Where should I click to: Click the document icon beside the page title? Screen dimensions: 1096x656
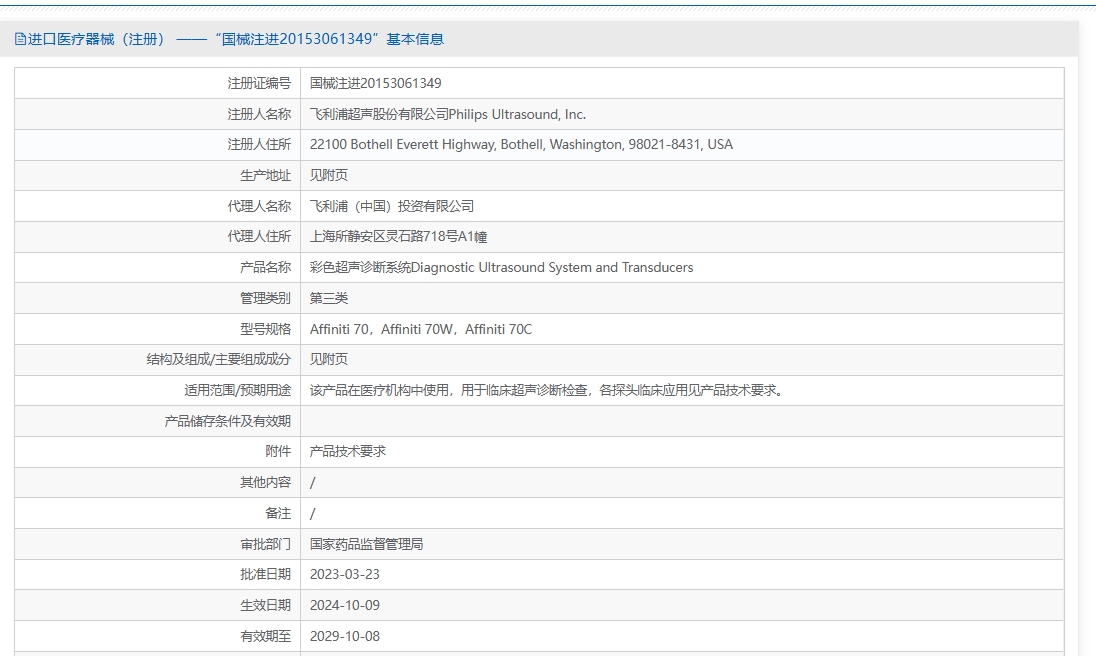20,39
